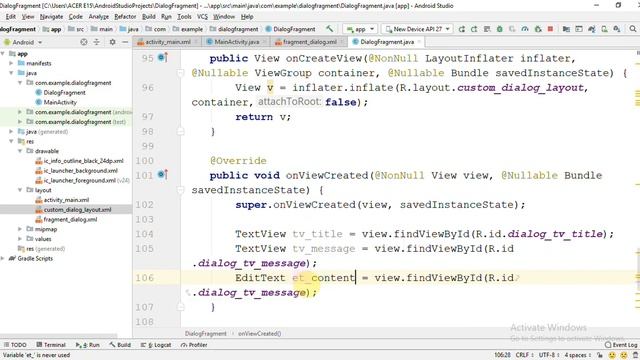
Task: Open the Refactor menu
Action: [x=125, y=17]
